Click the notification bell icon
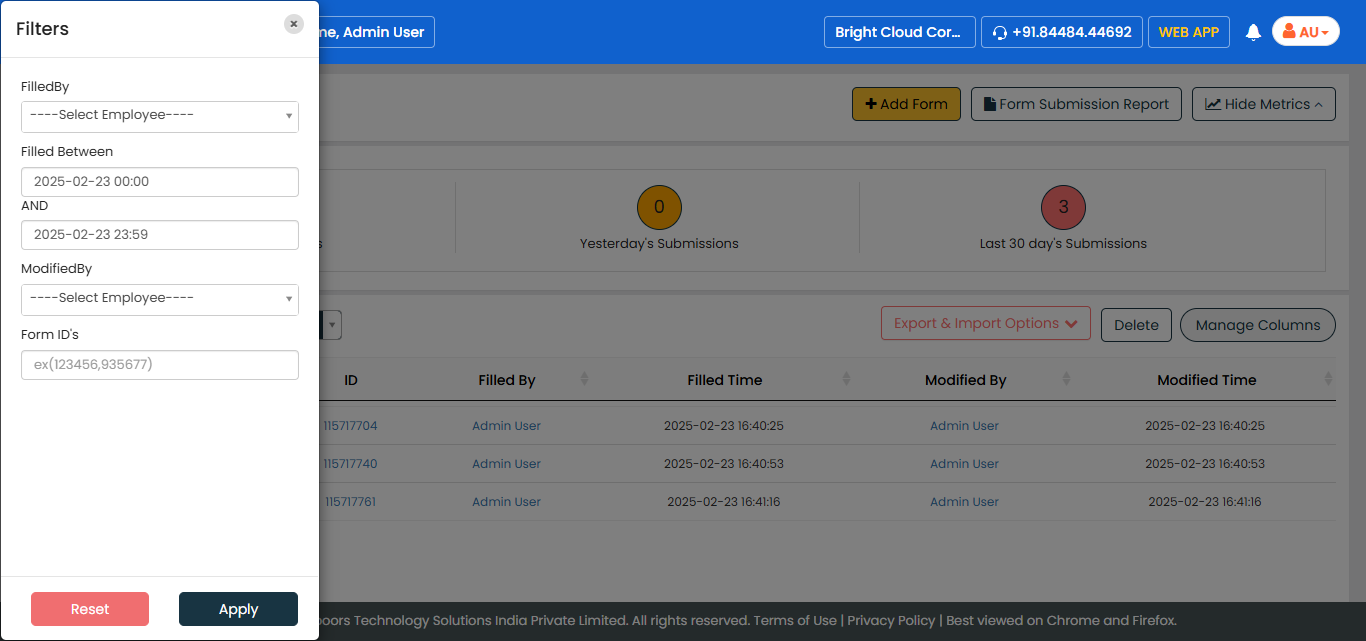Screen dimensions: 1366x641 tap(1253, 32)
